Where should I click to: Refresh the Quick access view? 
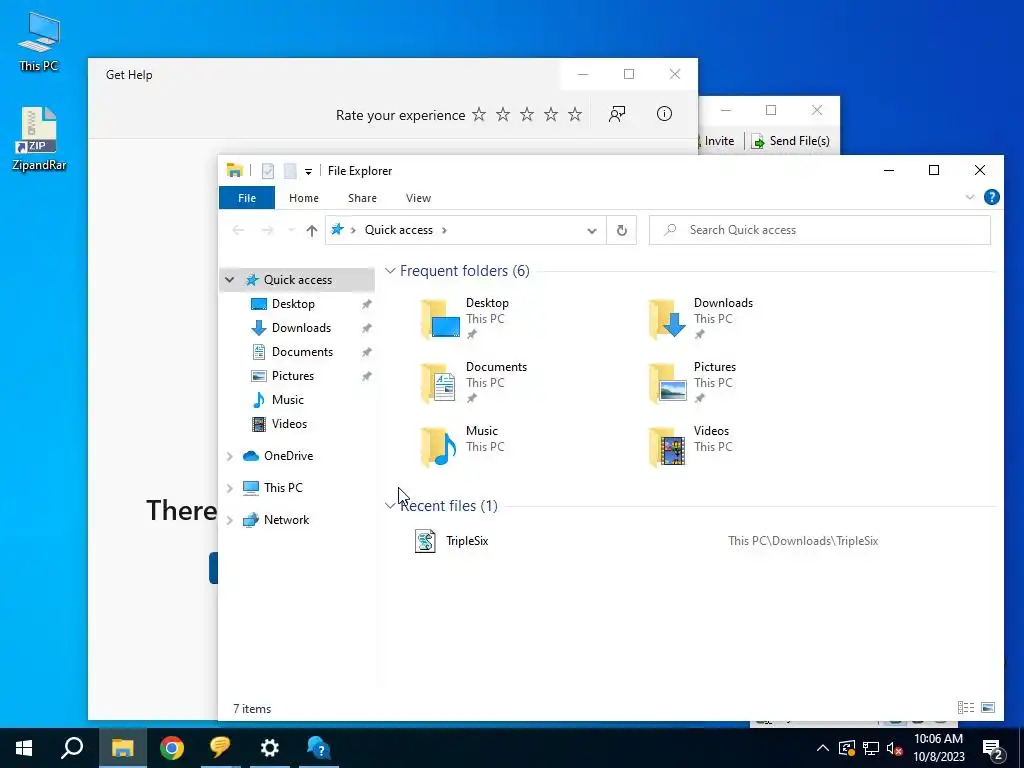click(x=622, y=230)
